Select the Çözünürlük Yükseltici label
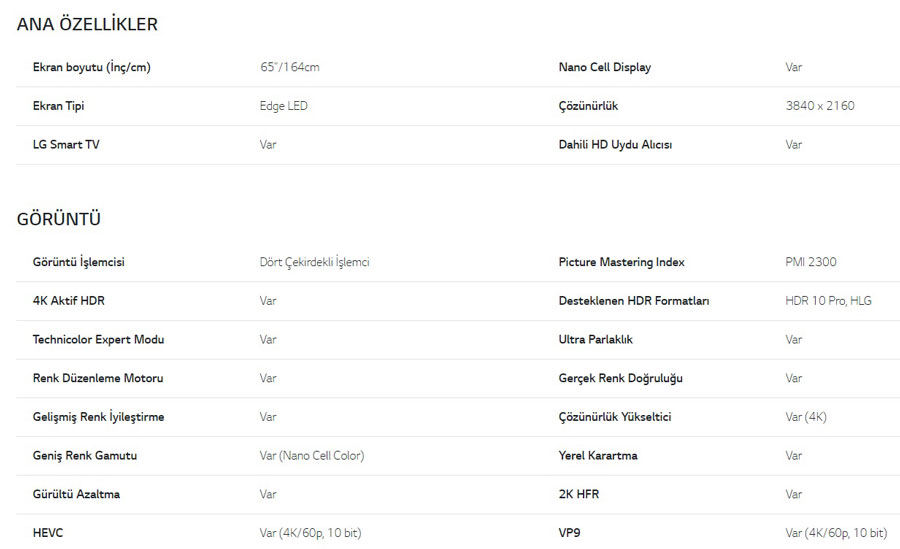 pos(615,417)
